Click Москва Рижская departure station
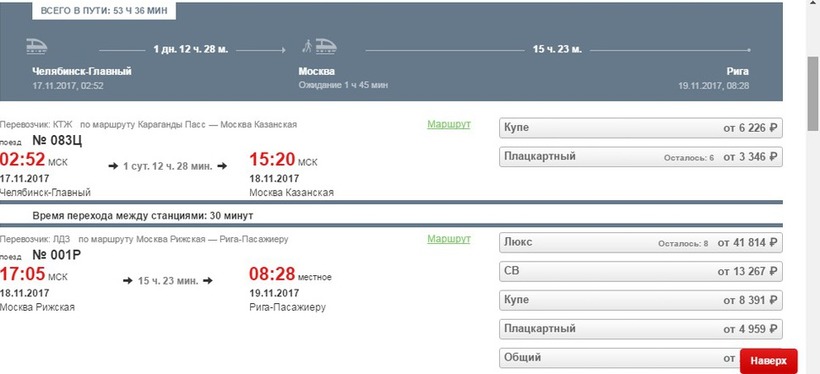 38,308
